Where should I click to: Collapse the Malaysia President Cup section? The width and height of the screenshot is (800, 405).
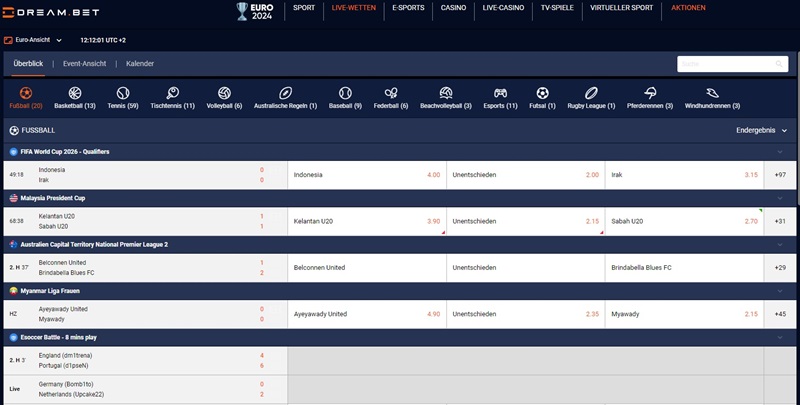coord(780,198)
